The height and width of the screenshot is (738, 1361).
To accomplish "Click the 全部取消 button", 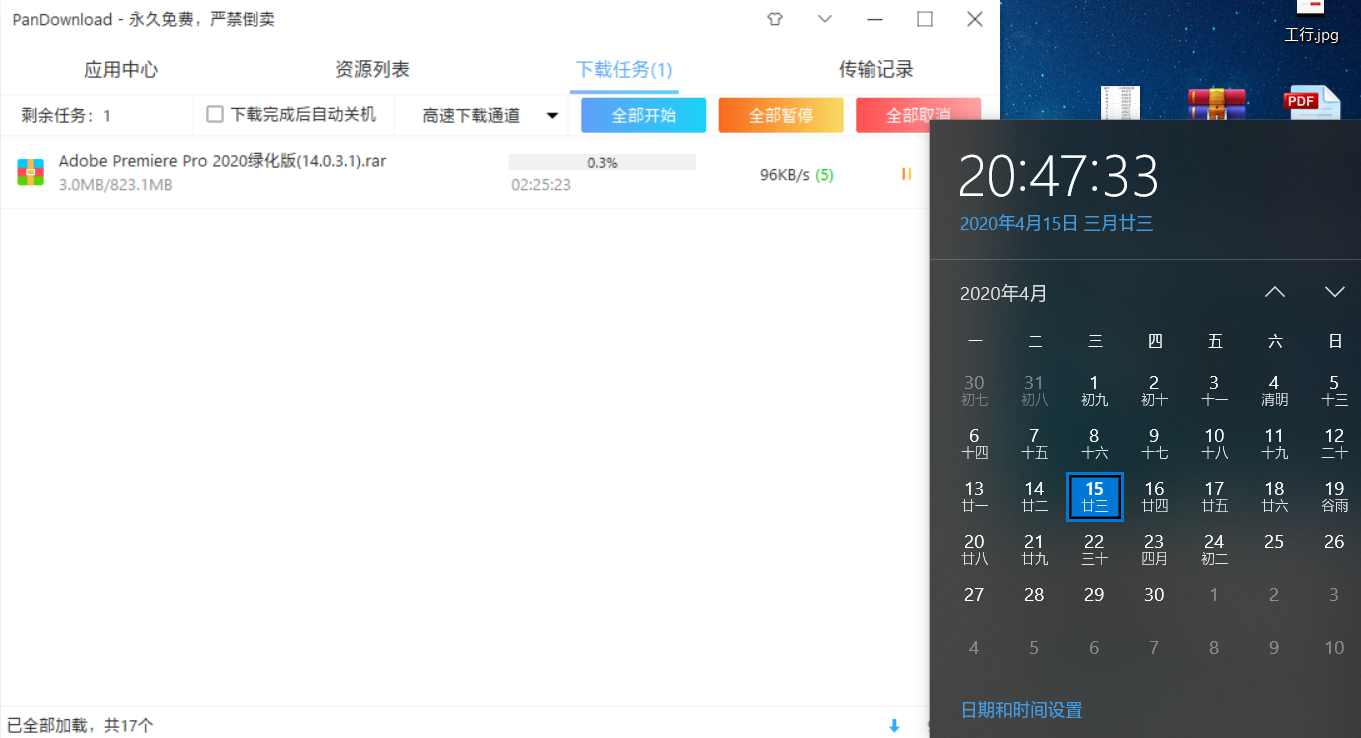I will 918,115.
